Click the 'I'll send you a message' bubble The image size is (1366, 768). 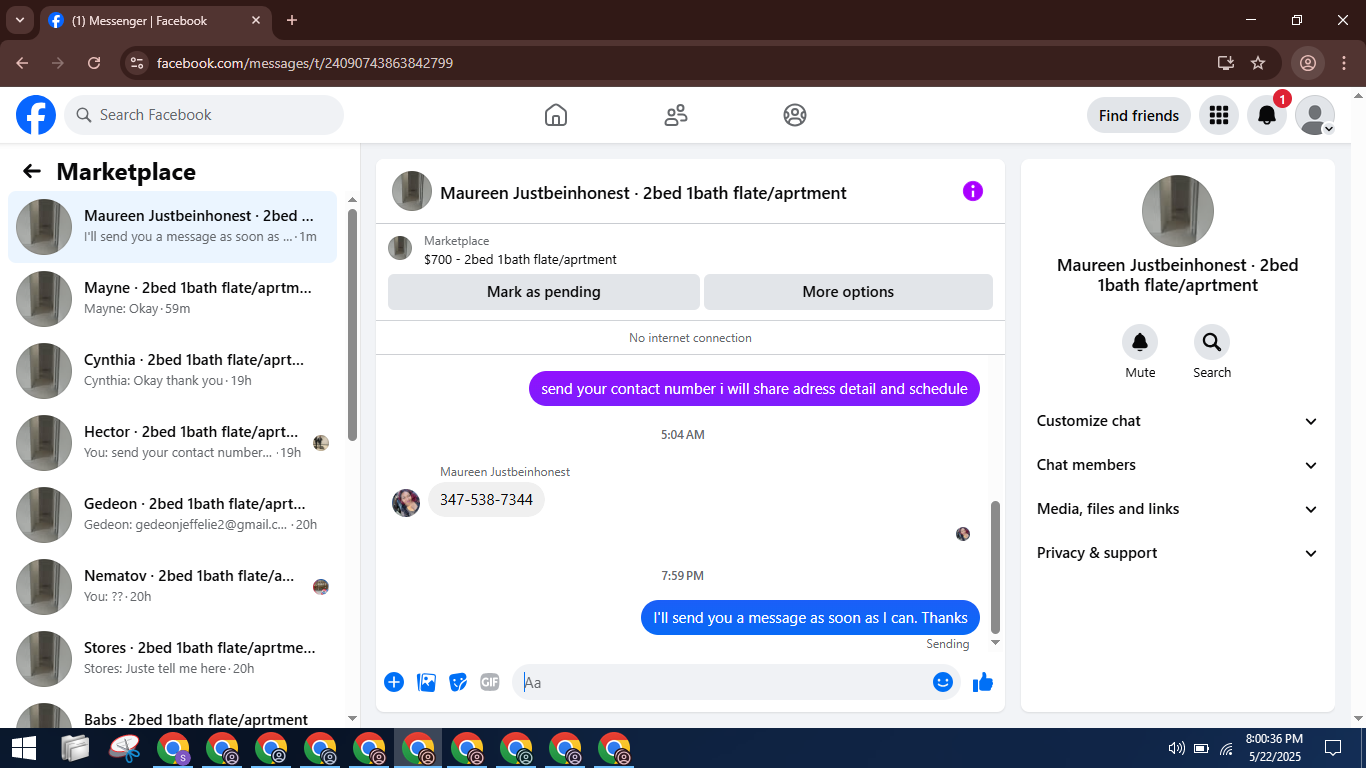pyautogui.click(x=810, y=618)
